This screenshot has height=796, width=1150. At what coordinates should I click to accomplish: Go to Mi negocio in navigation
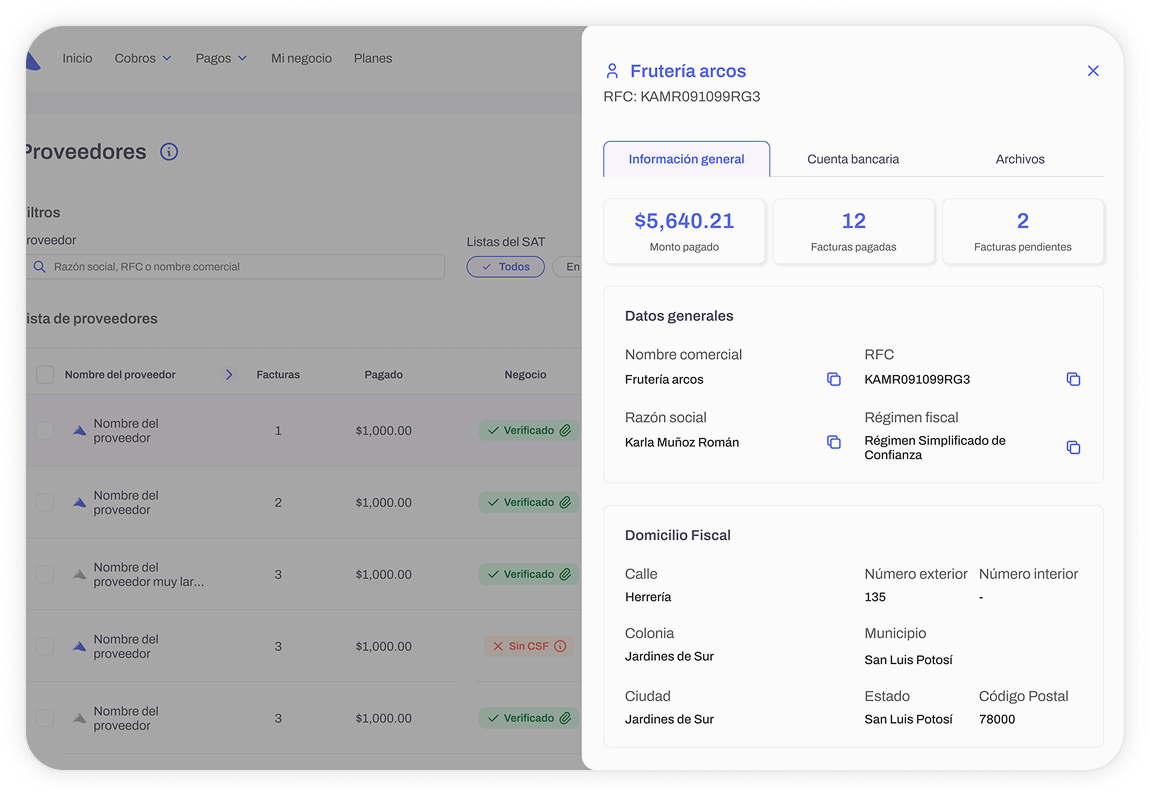[x=301, y=58]
